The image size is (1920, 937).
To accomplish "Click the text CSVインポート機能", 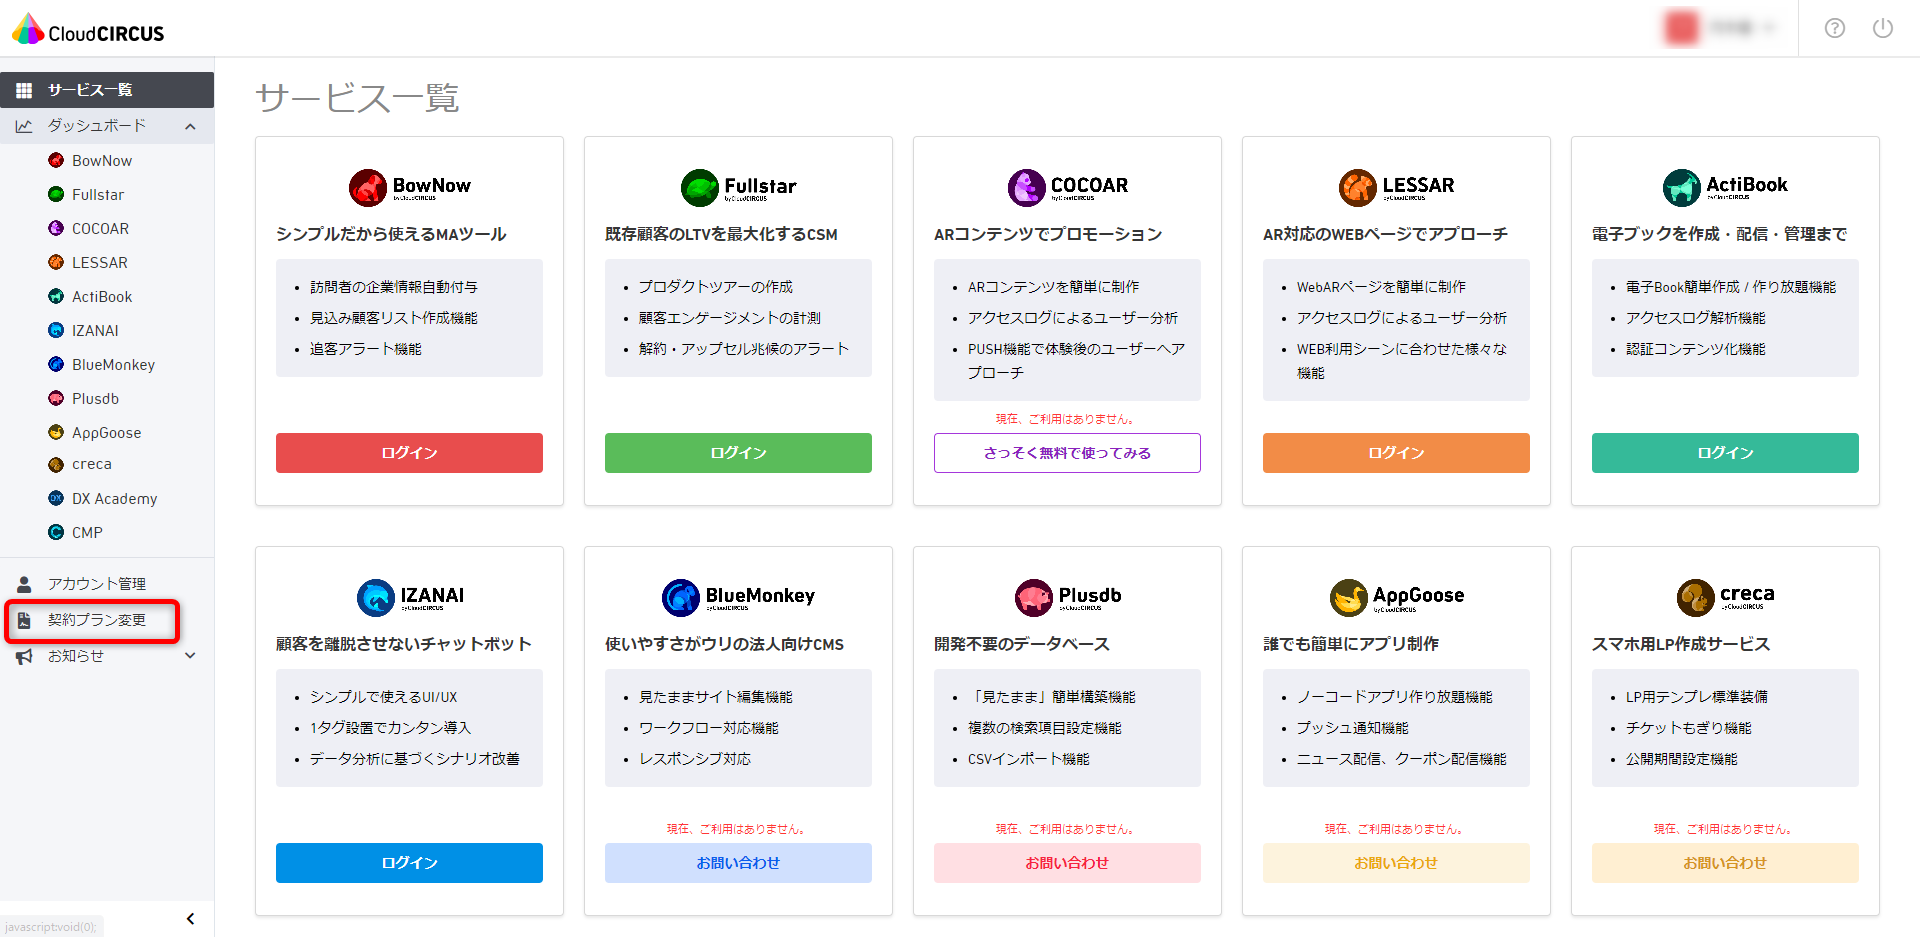I will (x=1029, y=759).
